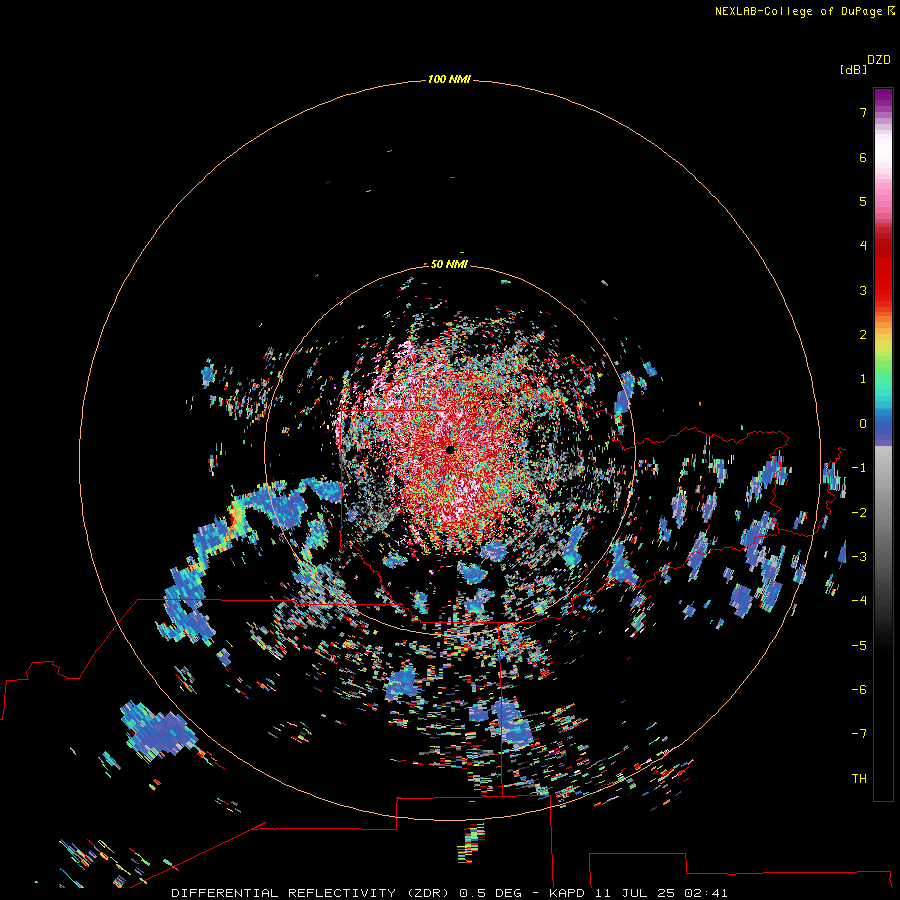
Task: Click the 6 value on the color scale
Action: pos(863,157)
